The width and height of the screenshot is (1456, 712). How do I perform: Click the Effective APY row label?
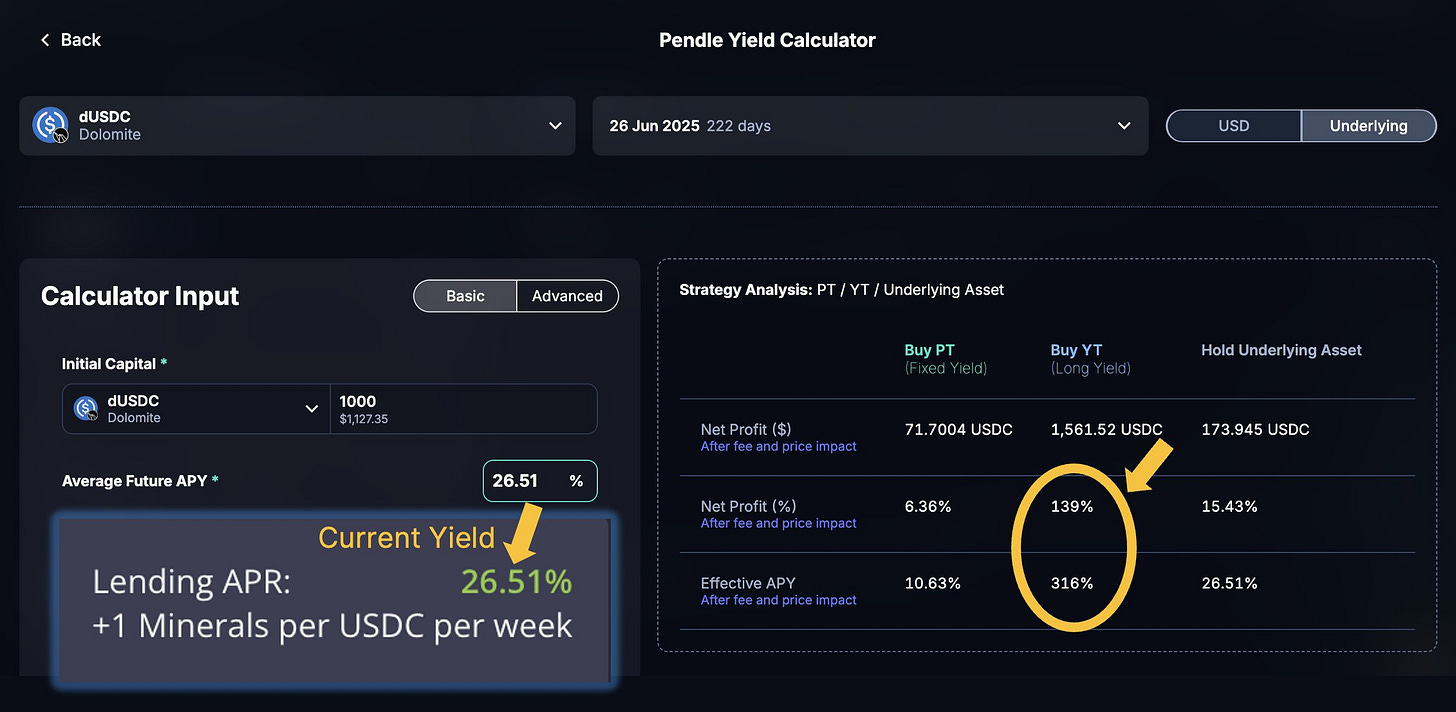point(748,584)
